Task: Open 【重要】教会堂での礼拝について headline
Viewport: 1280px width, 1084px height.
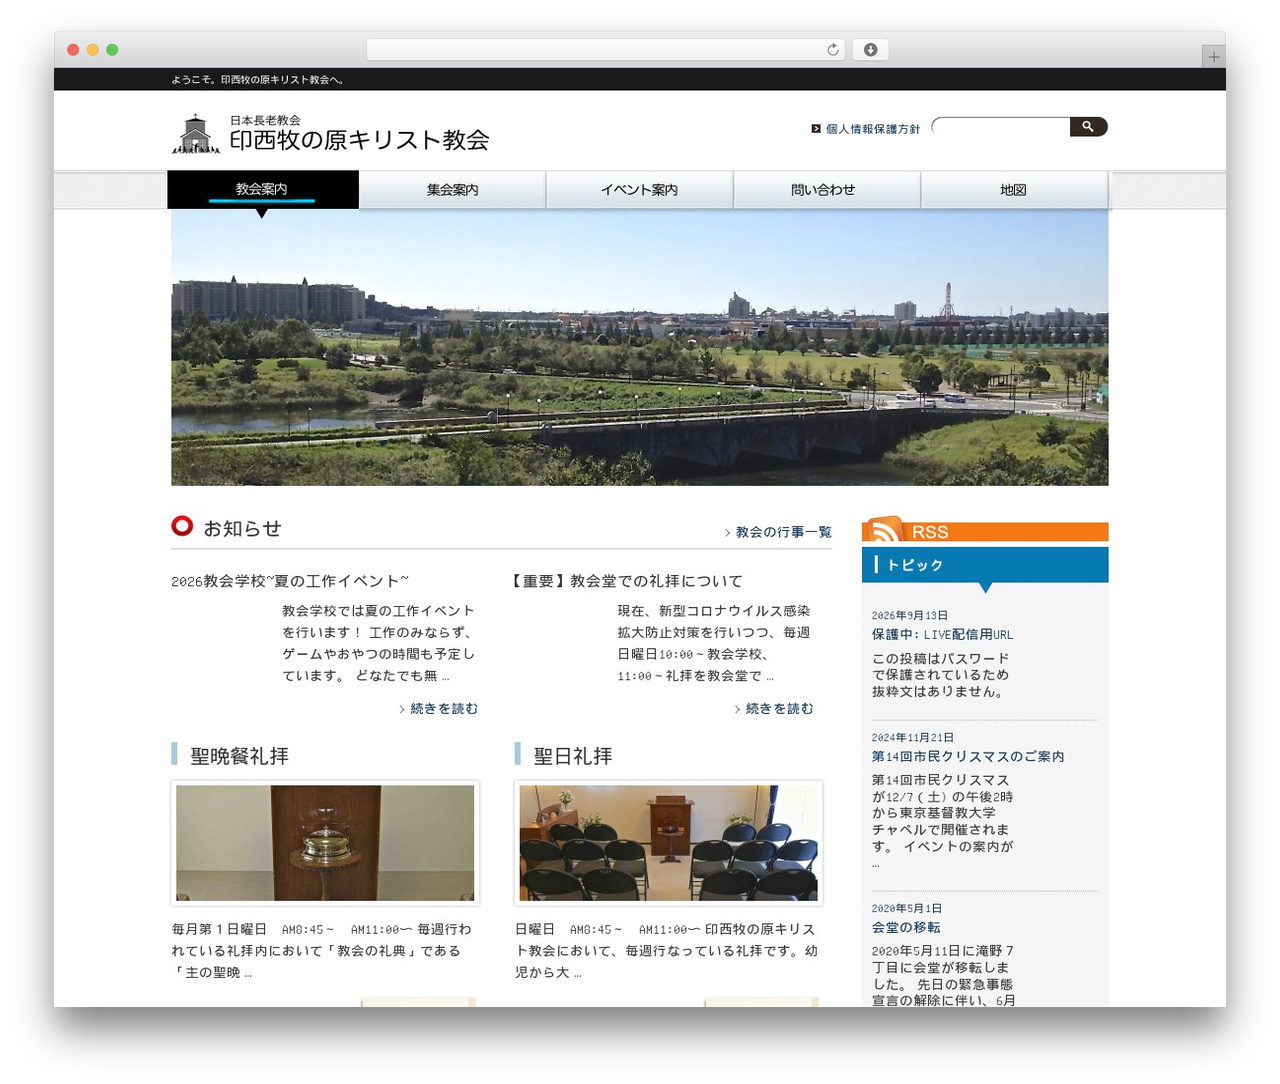Action: click(626, 581)
